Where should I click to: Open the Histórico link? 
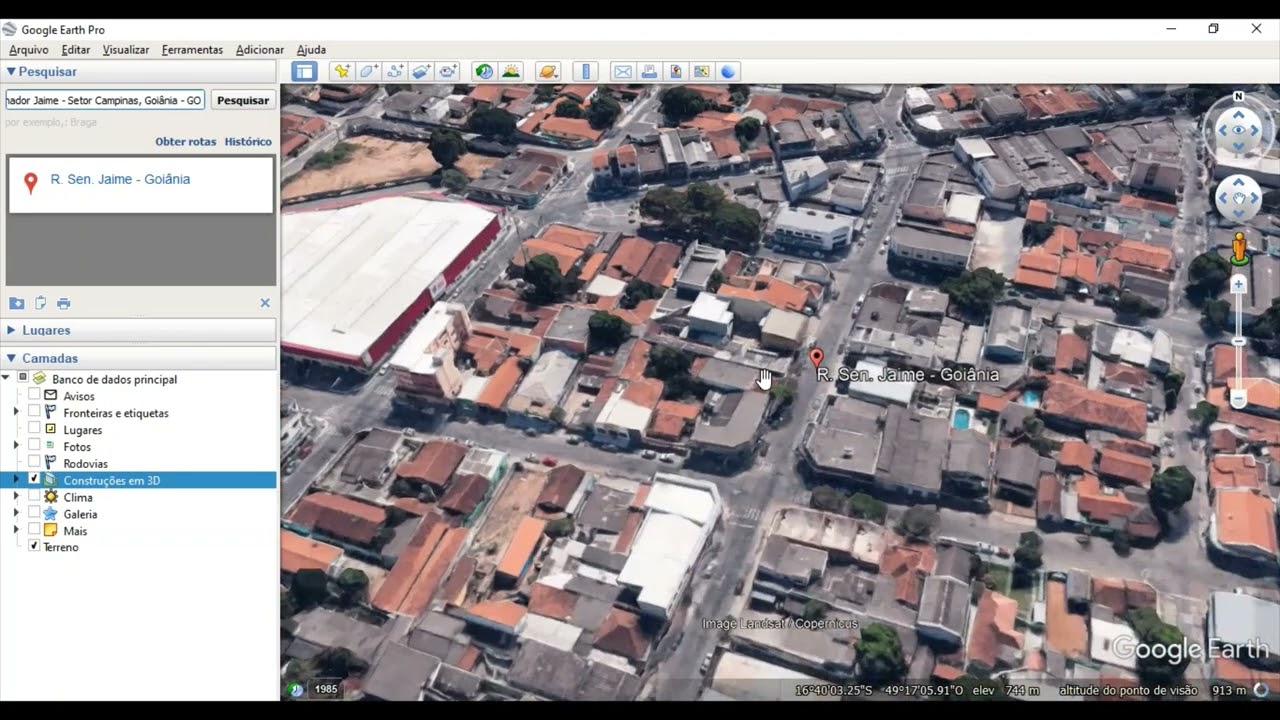(x=248, y=142)
